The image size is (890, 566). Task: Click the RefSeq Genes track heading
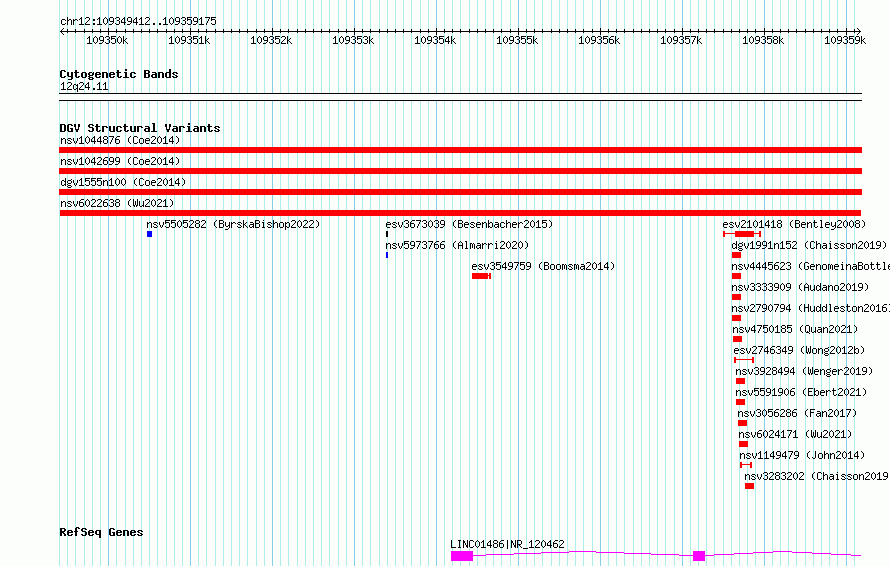pos(101,532)
